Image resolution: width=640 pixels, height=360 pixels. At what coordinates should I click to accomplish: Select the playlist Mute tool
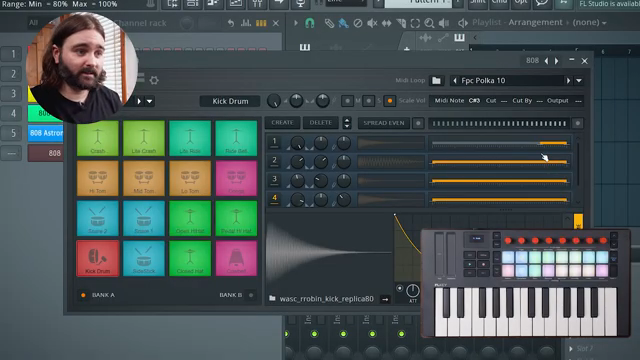pyautogui.click(x=372, y=23)
